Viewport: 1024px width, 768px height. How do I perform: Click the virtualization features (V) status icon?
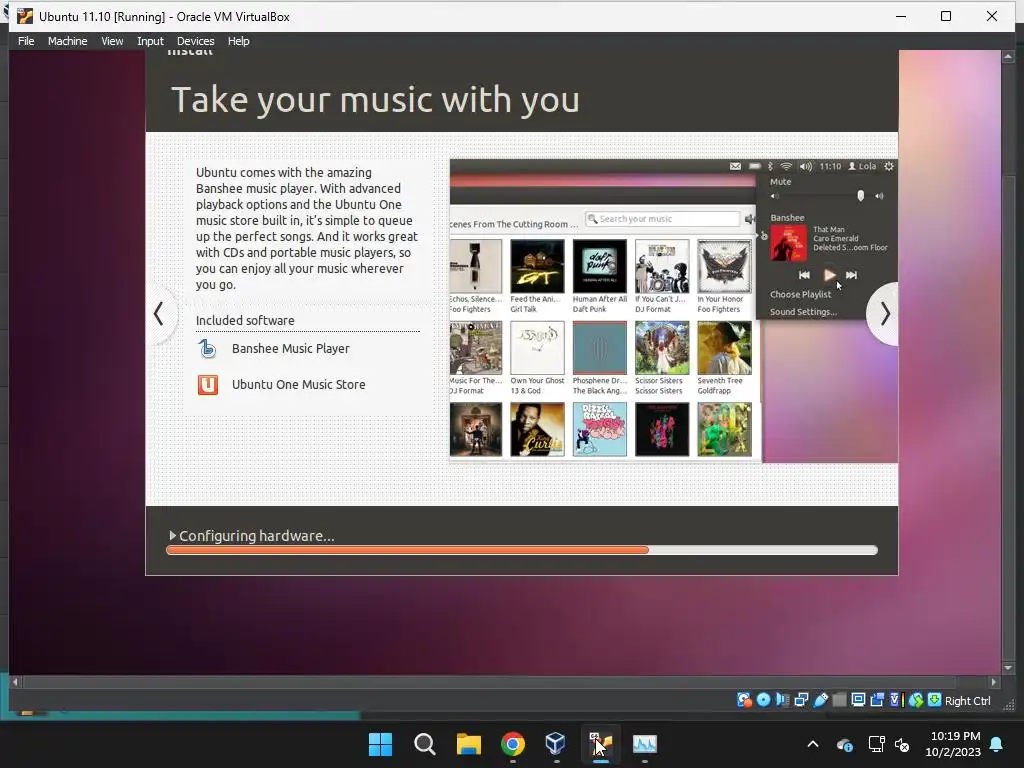coord(895,700)
